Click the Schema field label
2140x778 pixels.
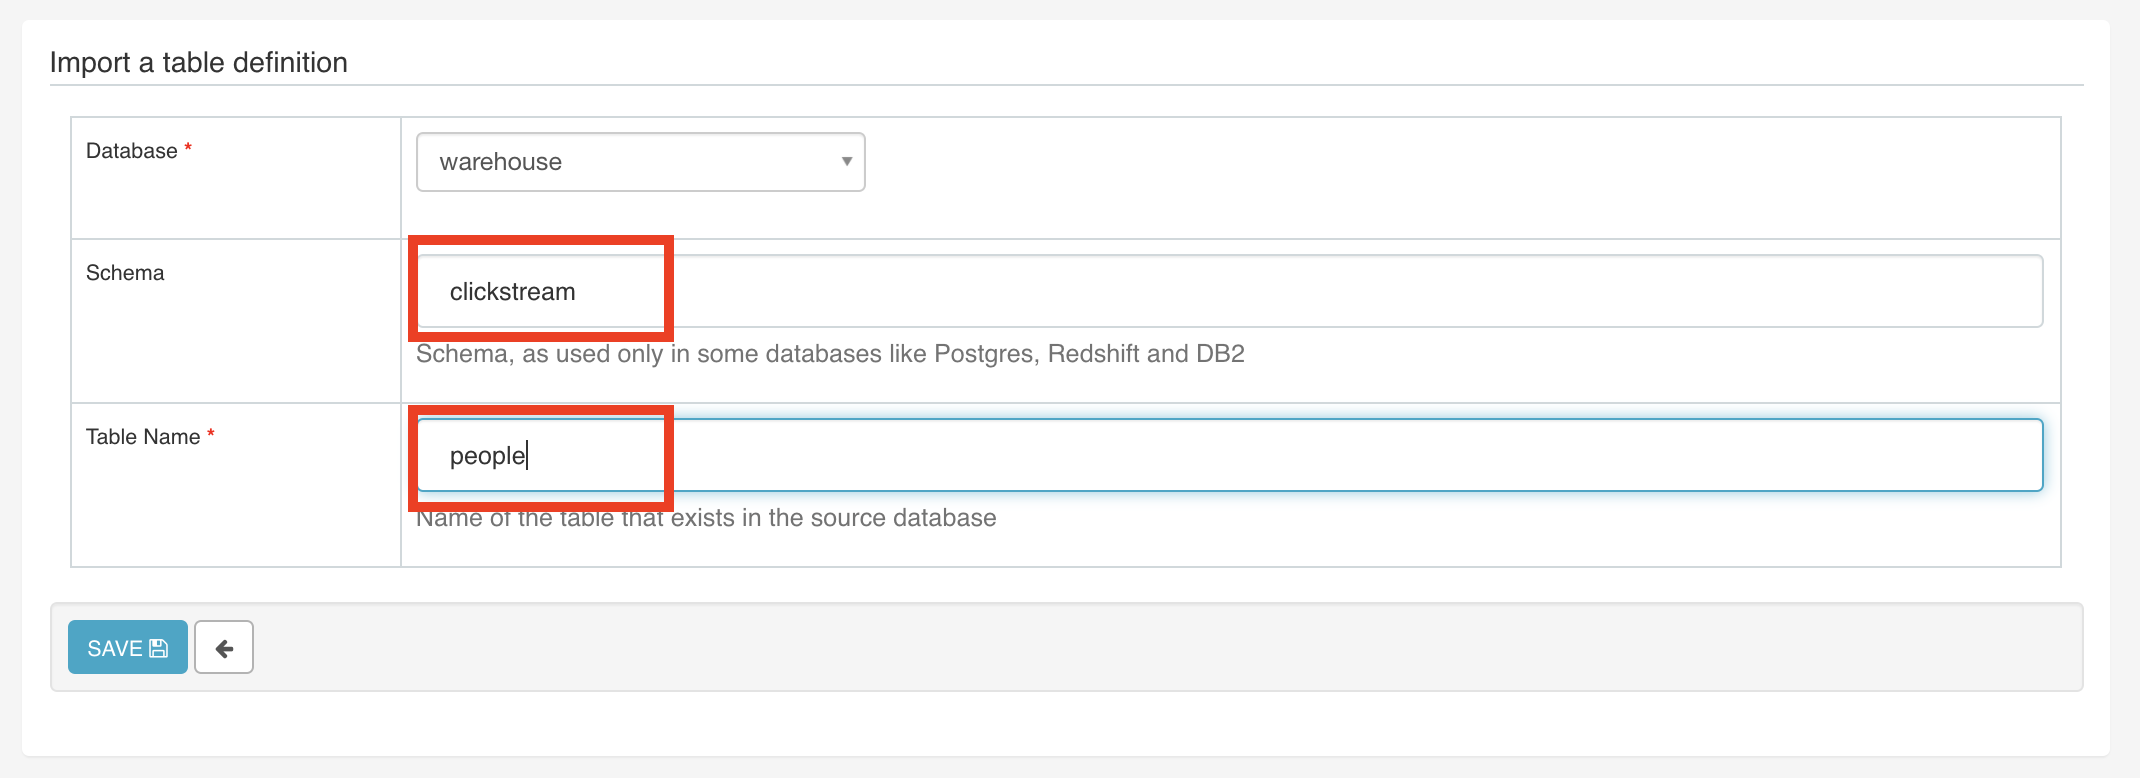[x=125, y=273]
